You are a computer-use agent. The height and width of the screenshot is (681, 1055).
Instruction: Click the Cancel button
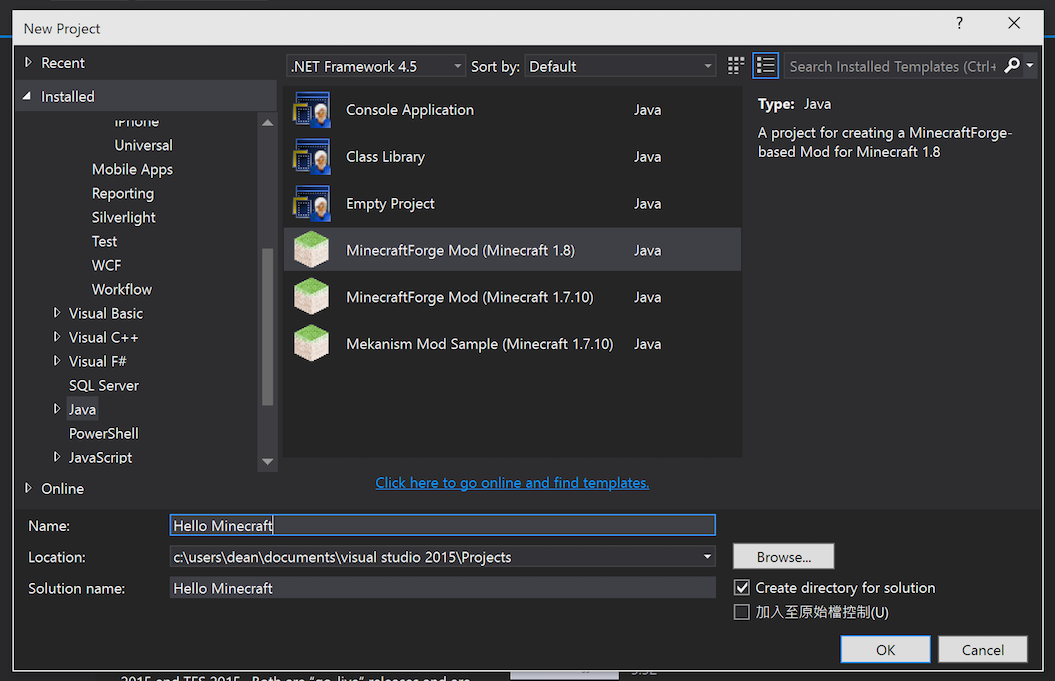(x=982, y=649)
